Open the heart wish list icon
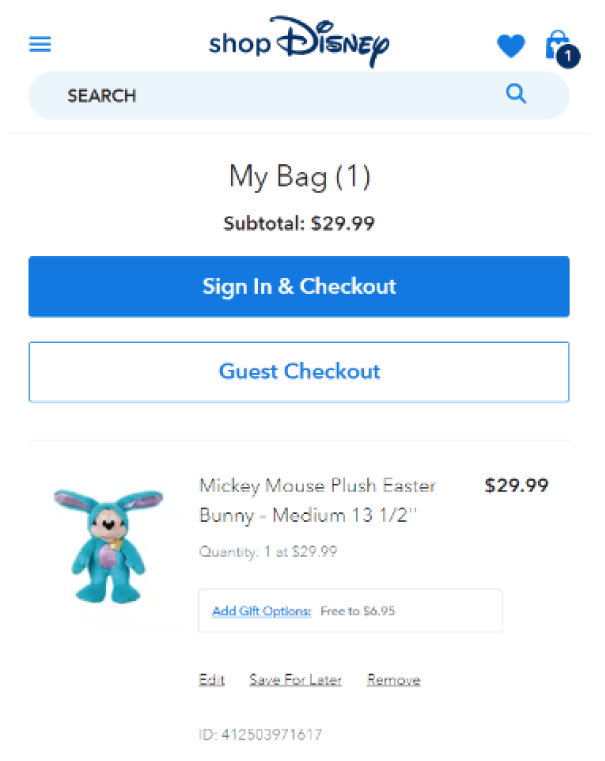Screen dimensions: 605x761 pyautogui.click(x=511, y=46)
